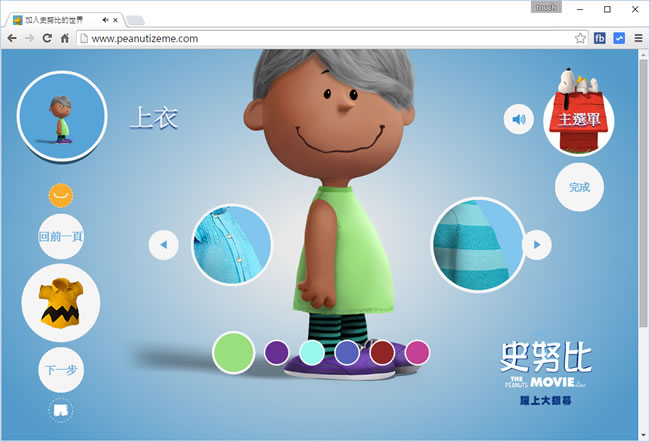Toggle page sound with speaker button
This screenshot has height=442, width=650.
(519, 119)
